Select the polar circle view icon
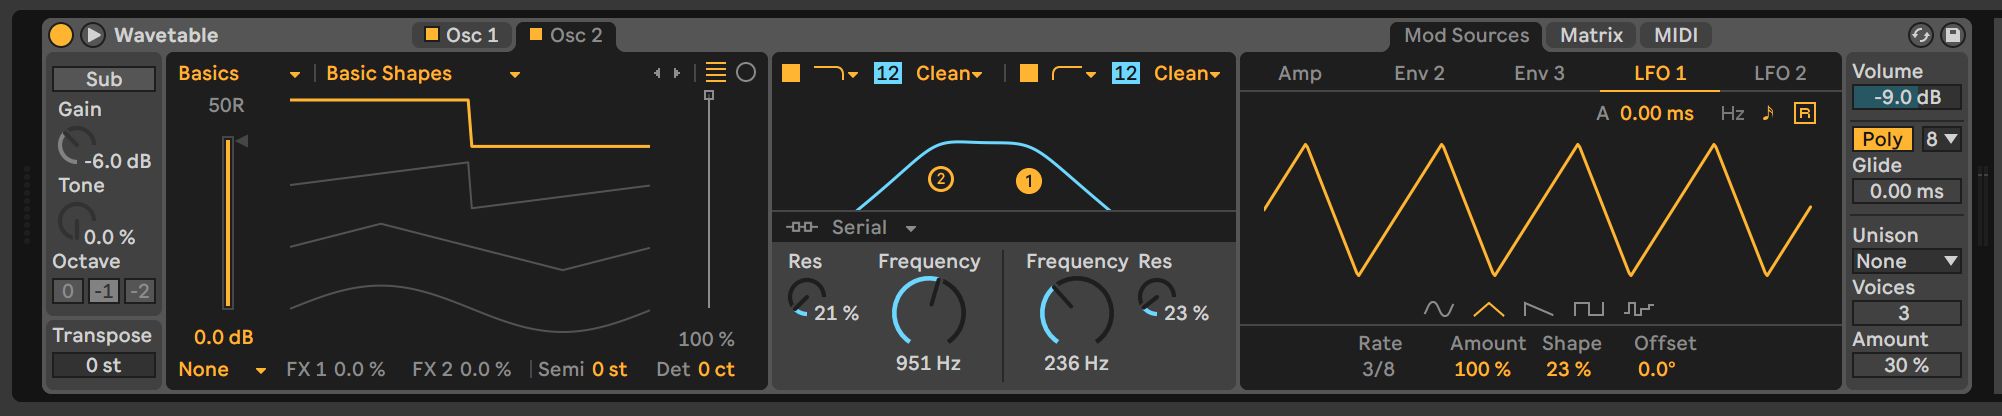2002x416 pixels. pos(746,72)
